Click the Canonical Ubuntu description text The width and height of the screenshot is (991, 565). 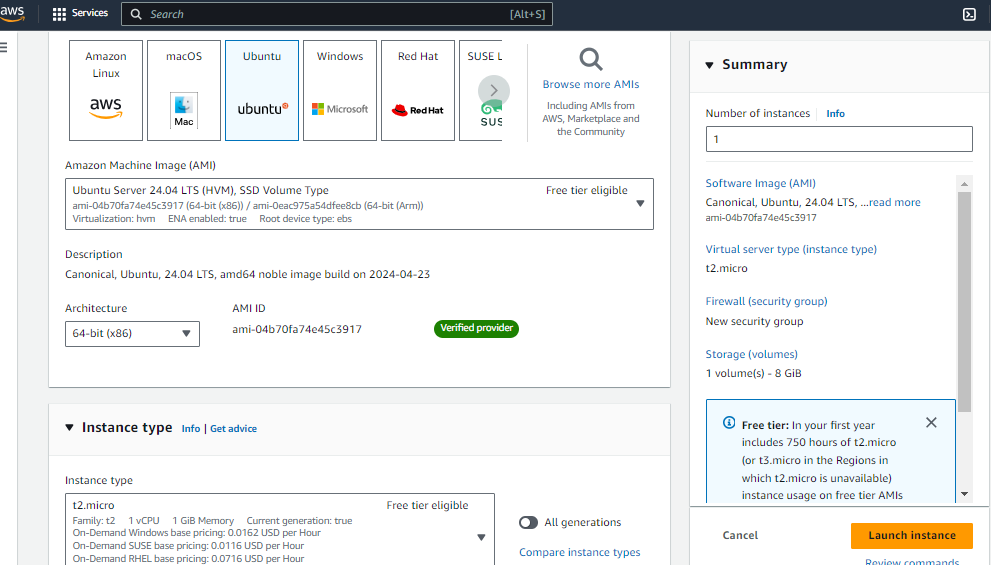click(247, 274)
